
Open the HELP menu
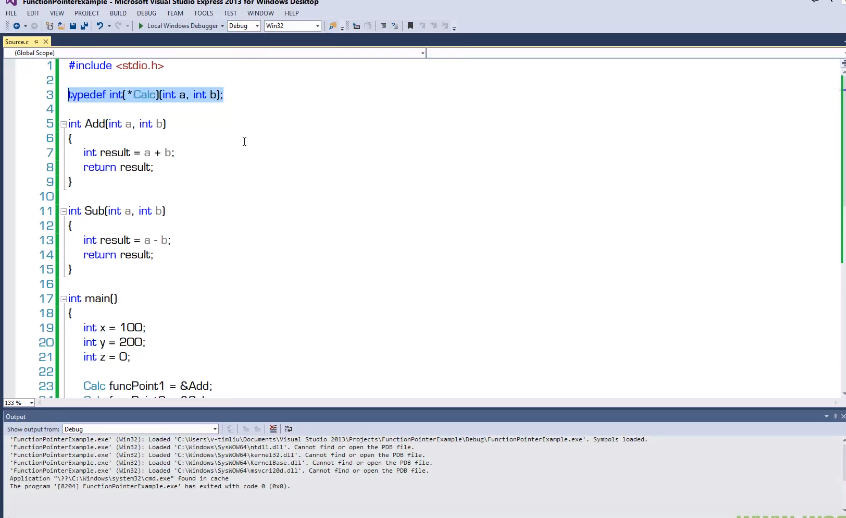(x=291, y=13)
